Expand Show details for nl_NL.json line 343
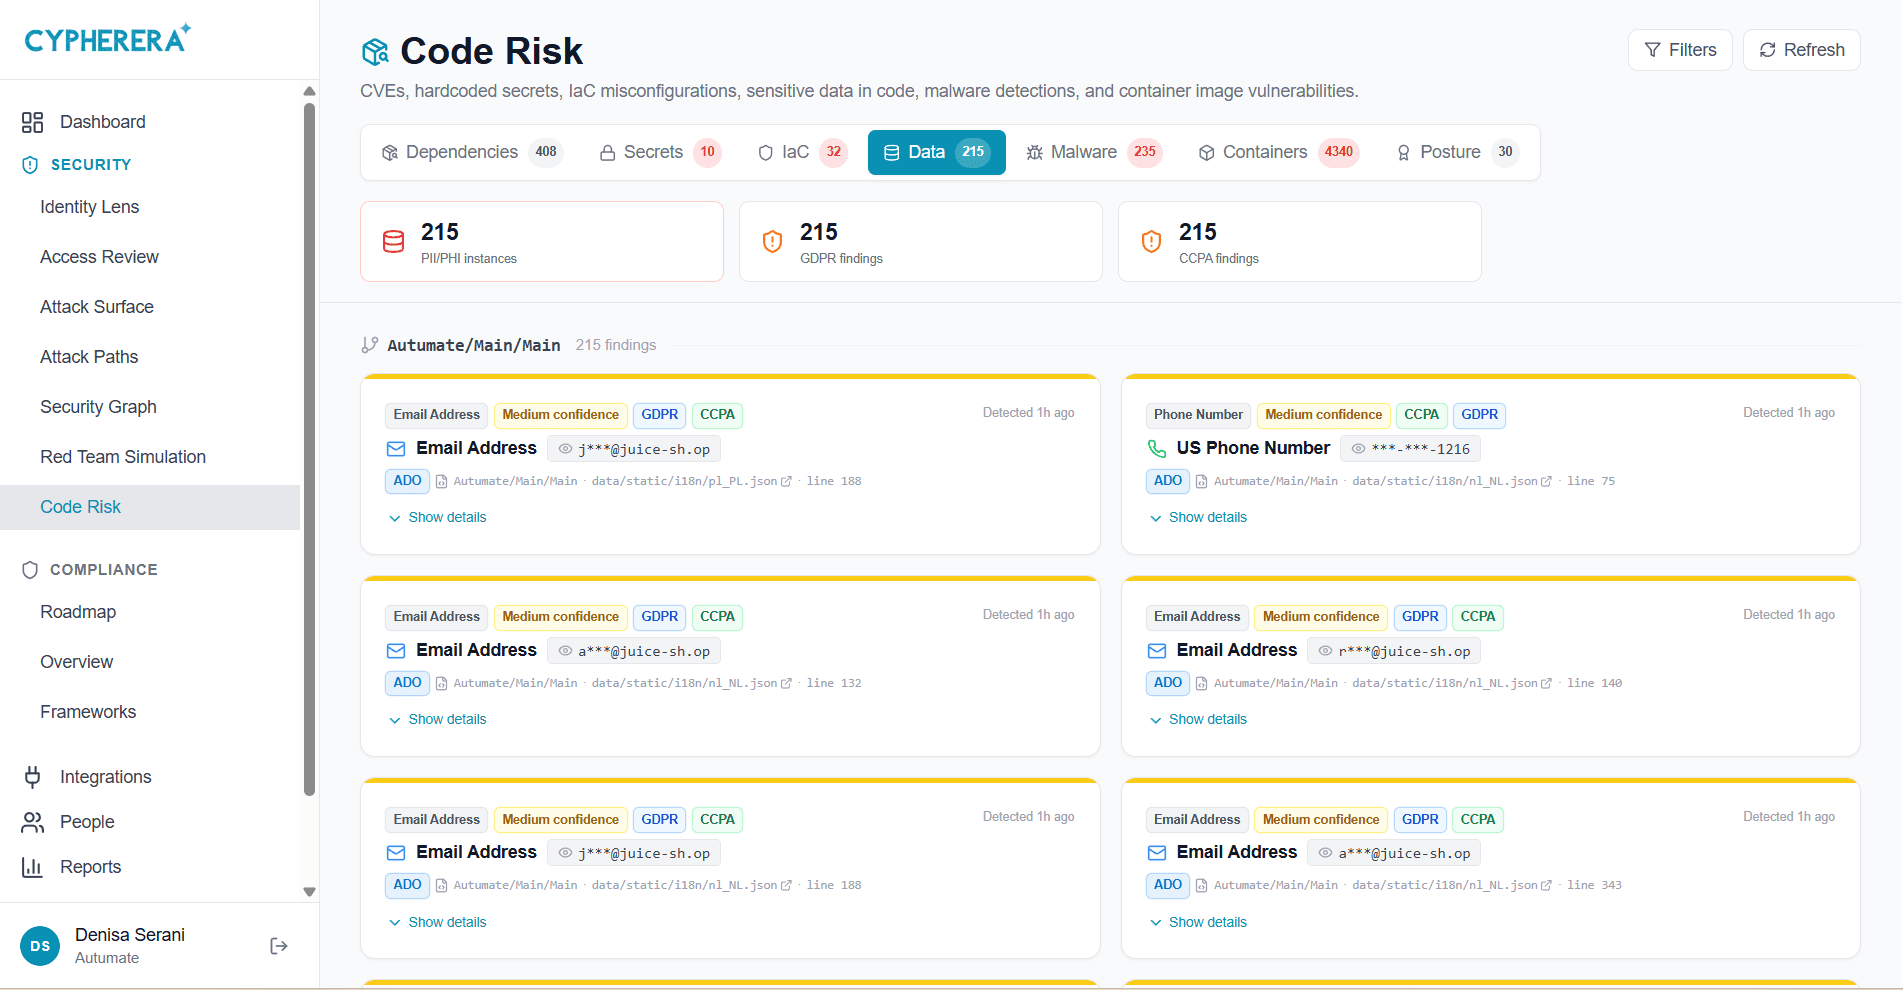The image size is (1903, 990). tap(1198, 922)
